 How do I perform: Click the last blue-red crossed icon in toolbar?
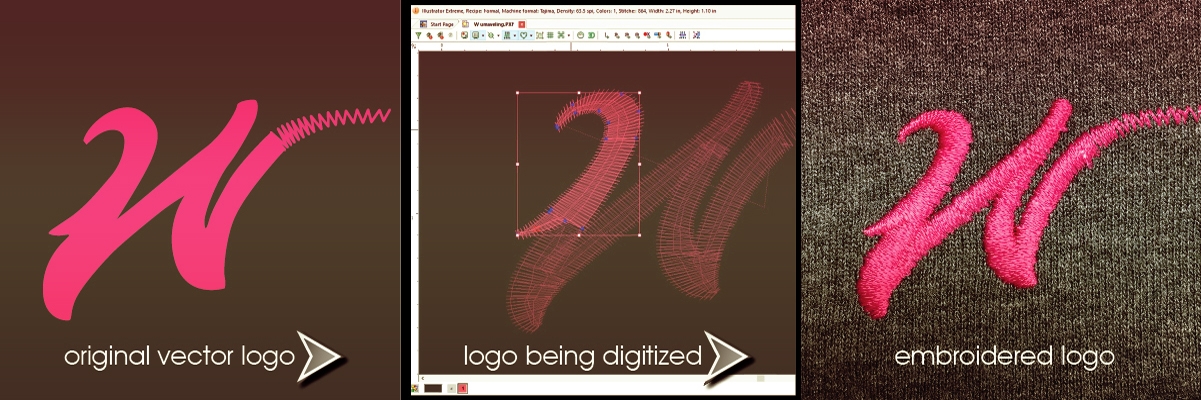(696, 35)
